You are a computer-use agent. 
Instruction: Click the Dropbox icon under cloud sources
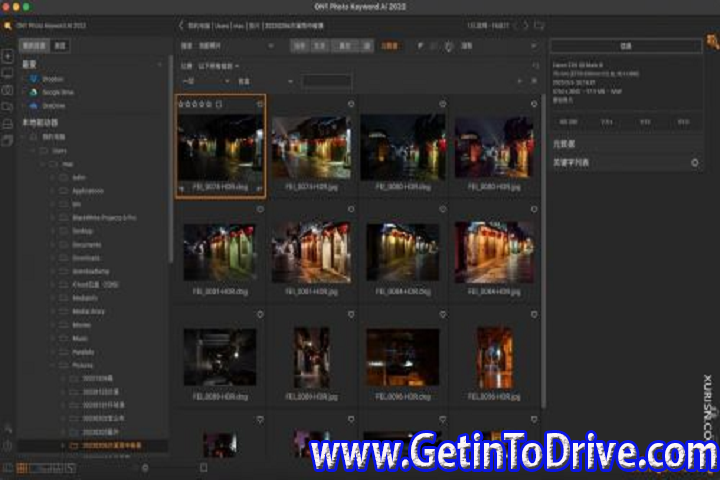[x=34, y=79]
